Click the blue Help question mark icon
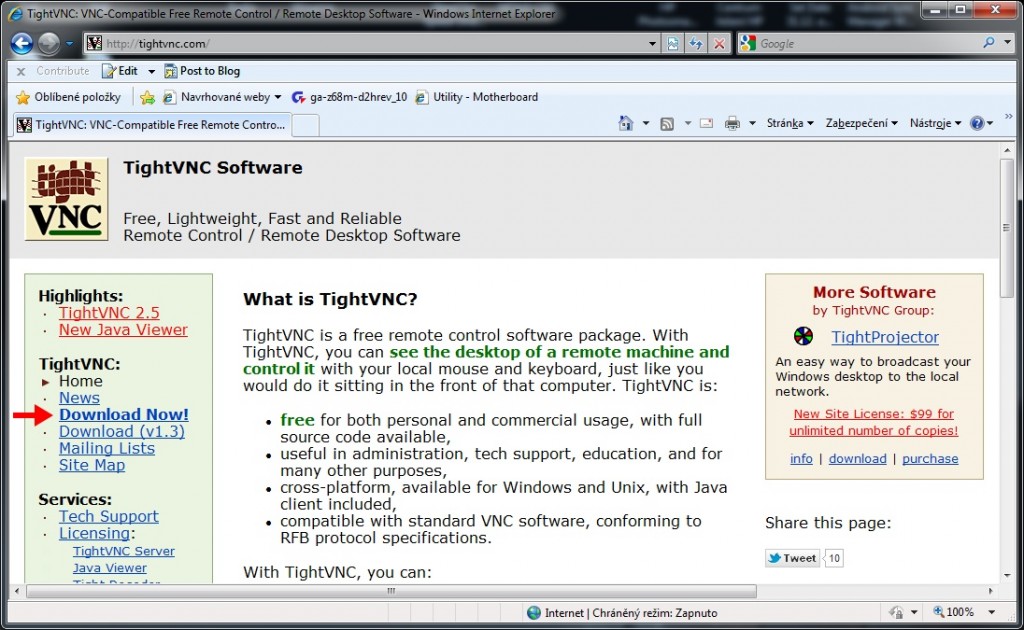 point(977,123)
